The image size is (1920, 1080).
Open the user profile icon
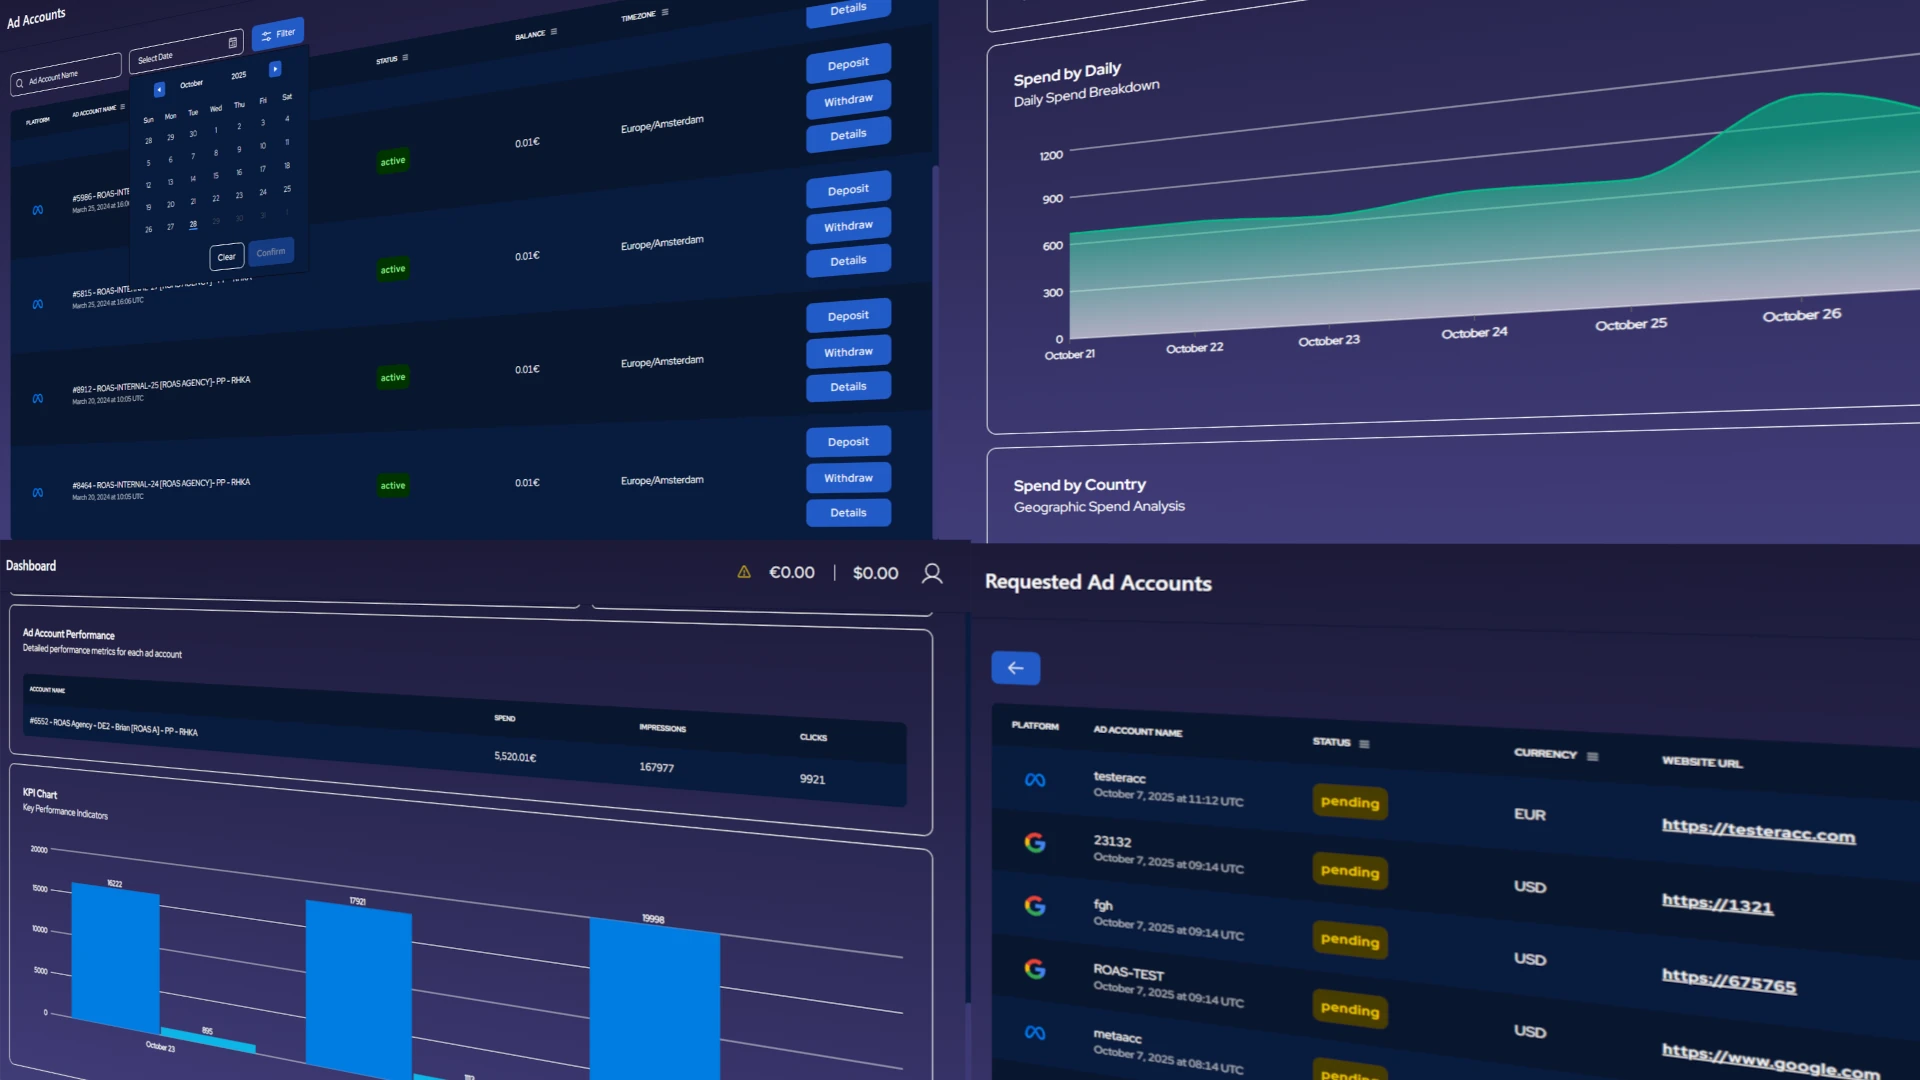coord(932,573)
